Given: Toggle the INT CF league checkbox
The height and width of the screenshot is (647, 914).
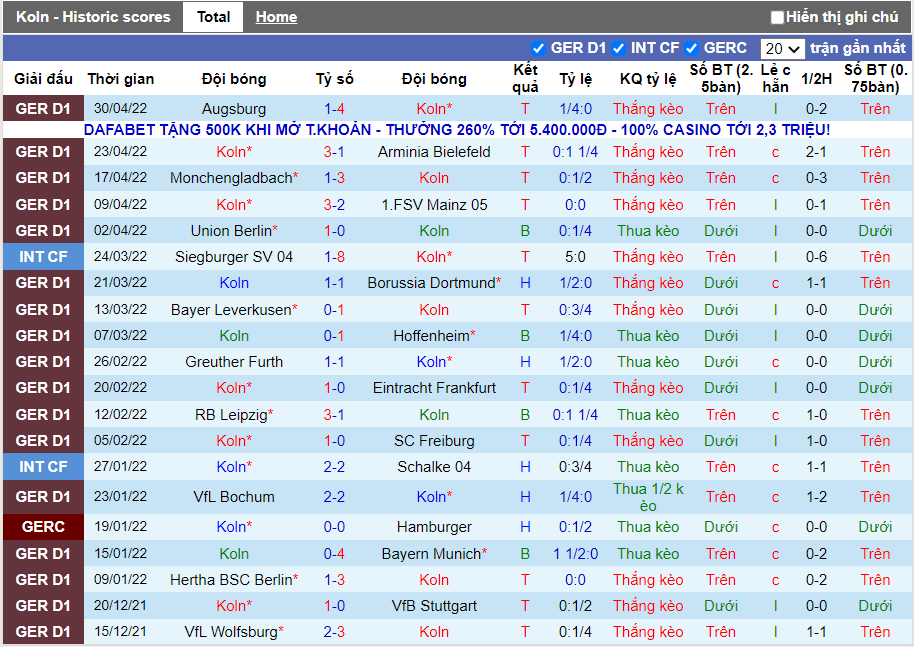Looking at the screenshot, I should point(618,48).
